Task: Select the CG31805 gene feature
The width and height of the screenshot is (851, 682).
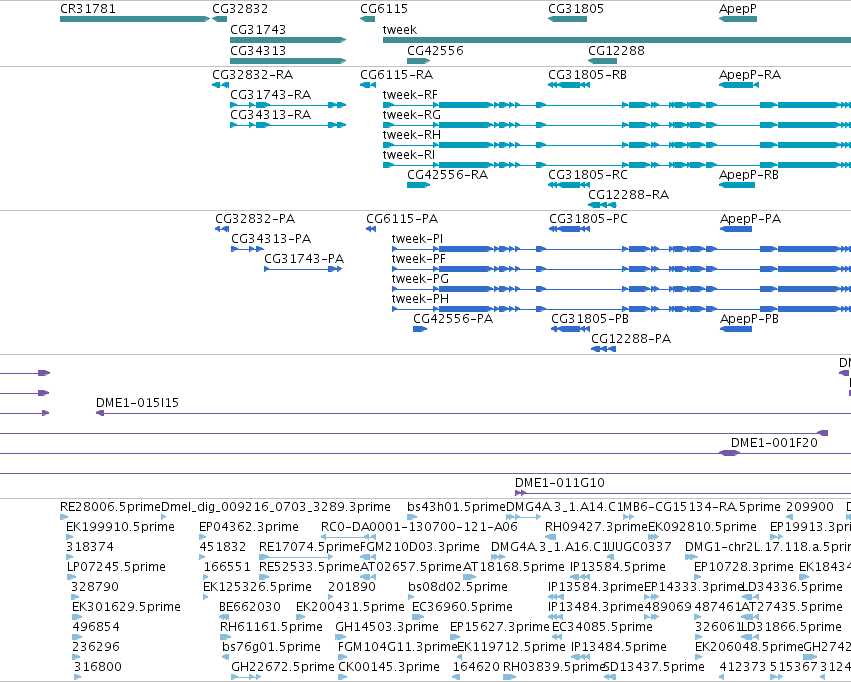Action: (x=567, y=19)
